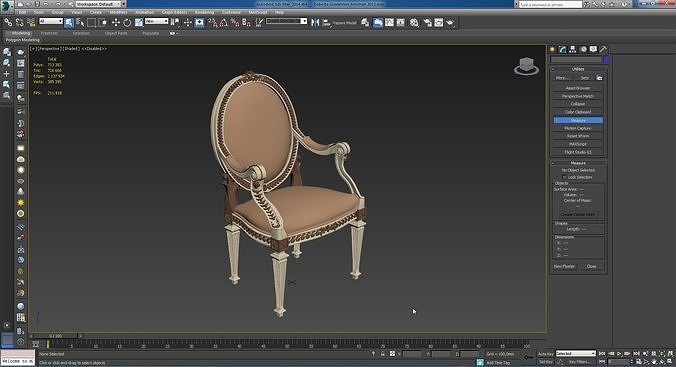
Task: Collapse the Utilities rollout
Action: point(578,69)
